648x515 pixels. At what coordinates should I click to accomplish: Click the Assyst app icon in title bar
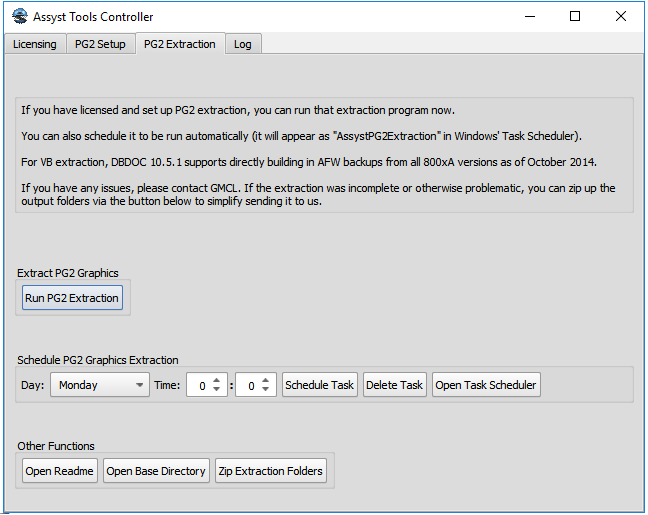[19, 16]
